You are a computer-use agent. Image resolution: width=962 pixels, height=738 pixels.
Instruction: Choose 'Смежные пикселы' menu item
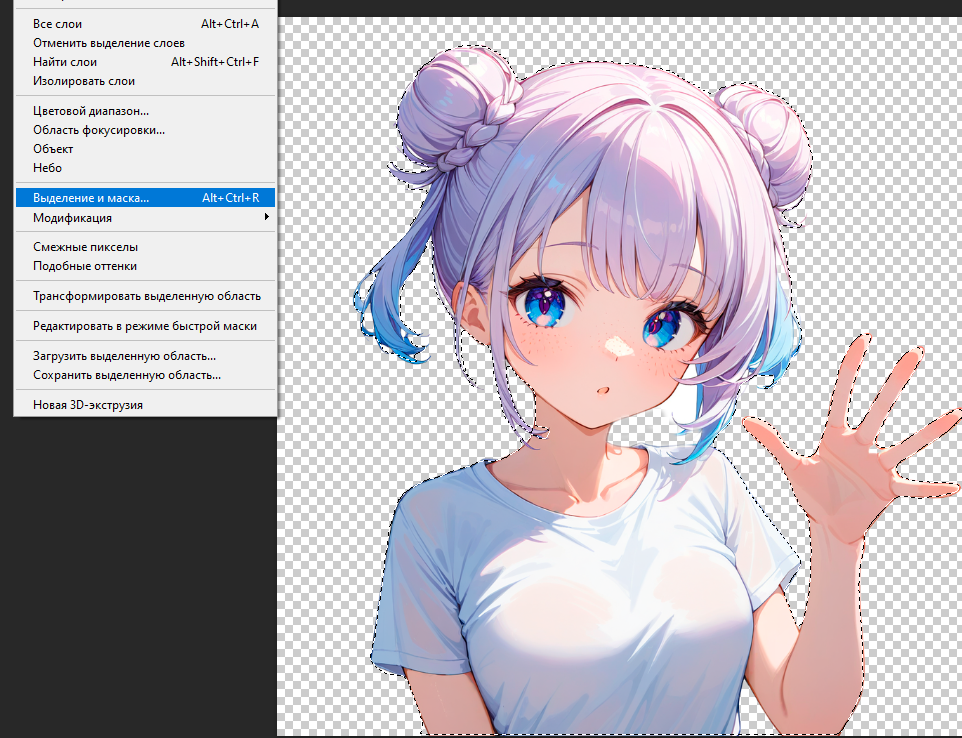click(x=145, y=247)
